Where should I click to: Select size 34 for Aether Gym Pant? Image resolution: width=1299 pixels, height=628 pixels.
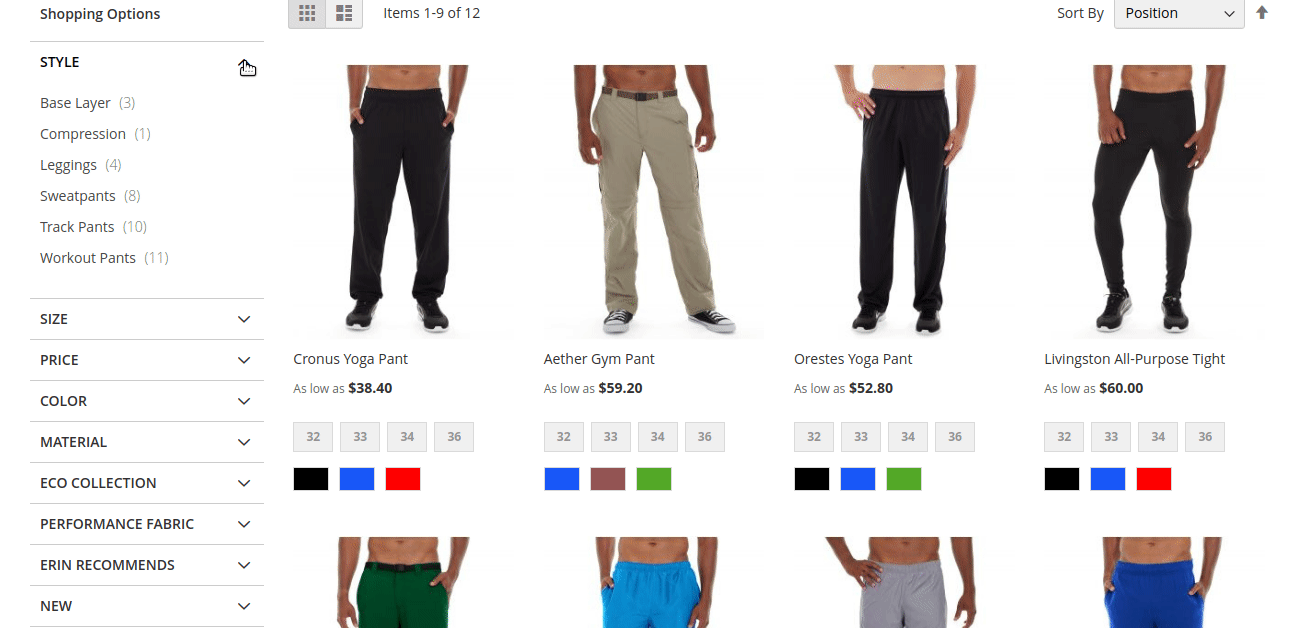pyautogui.click(x=657, y=437)
